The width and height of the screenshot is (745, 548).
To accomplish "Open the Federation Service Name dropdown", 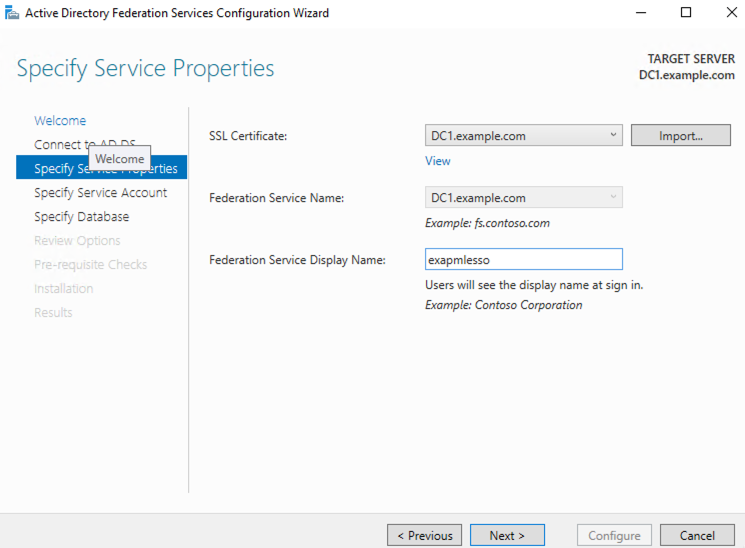I will pos(524,197).
